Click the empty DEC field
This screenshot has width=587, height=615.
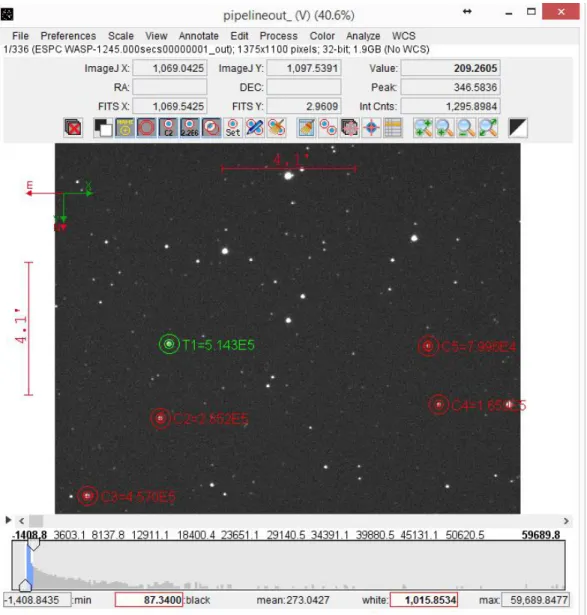[x=304, y=87]
